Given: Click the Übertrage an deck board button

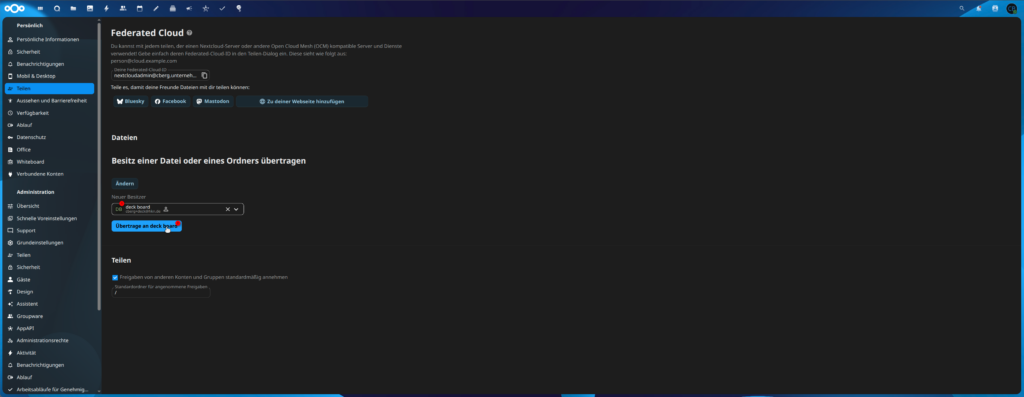Looking at the screenshot, I should click(146, 226).
